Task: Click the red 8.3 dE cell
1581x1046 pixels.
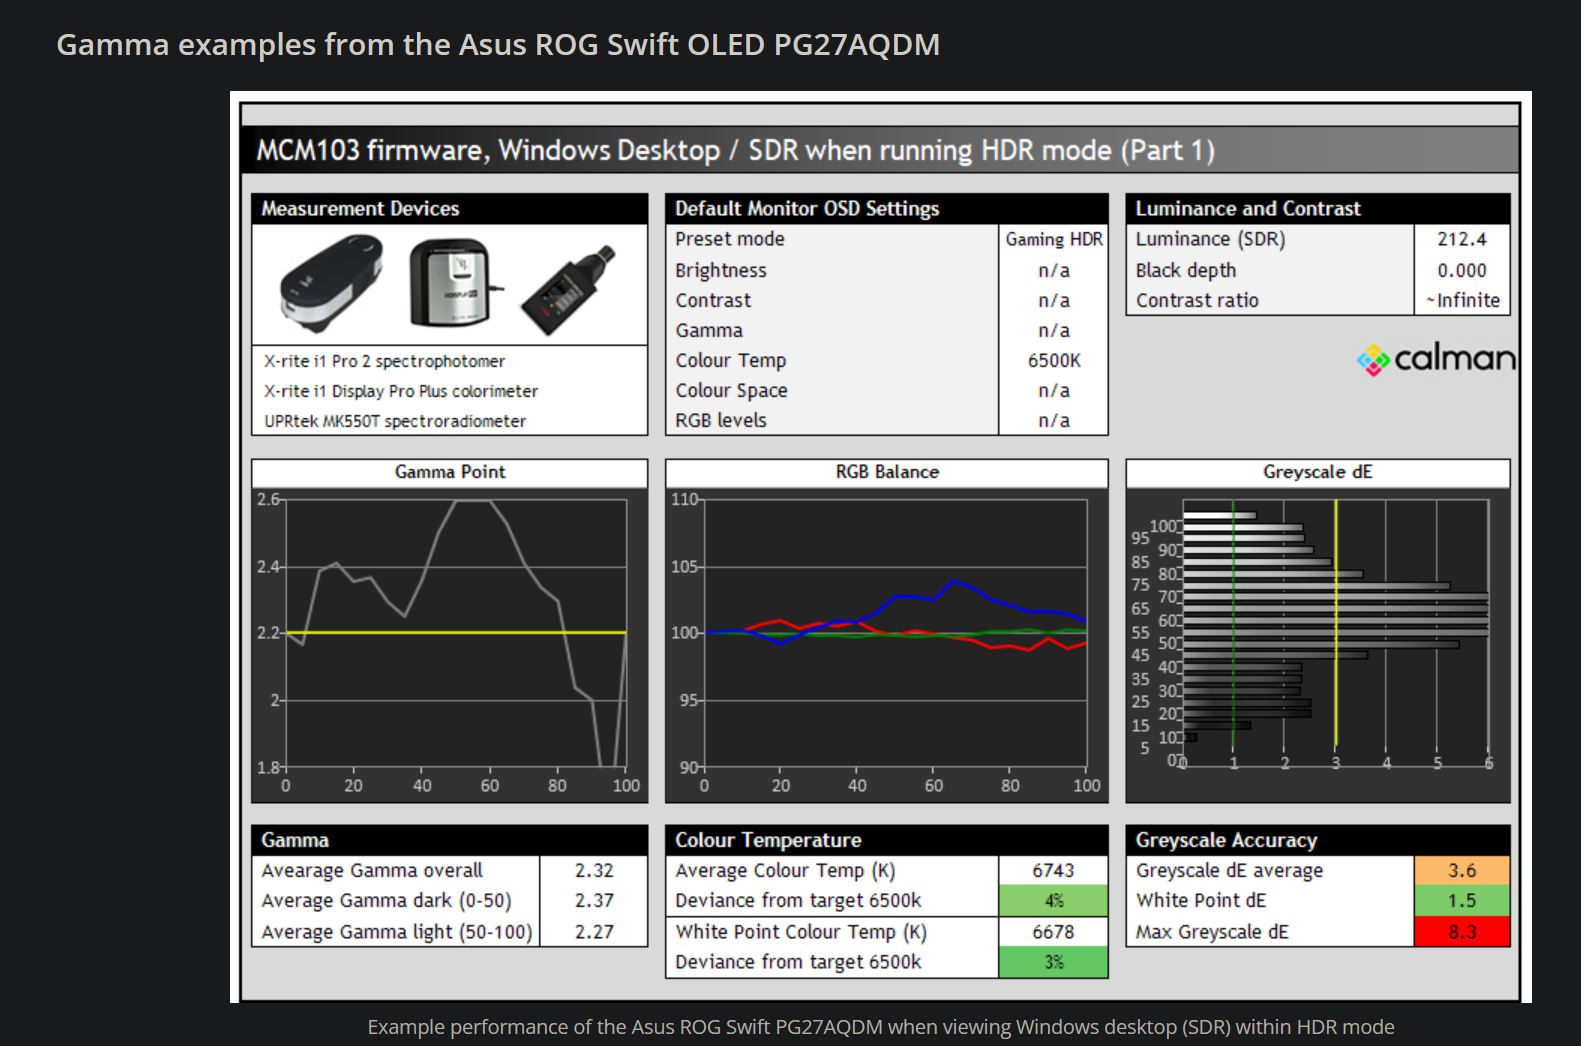Action: click(x=1462, y=932)
